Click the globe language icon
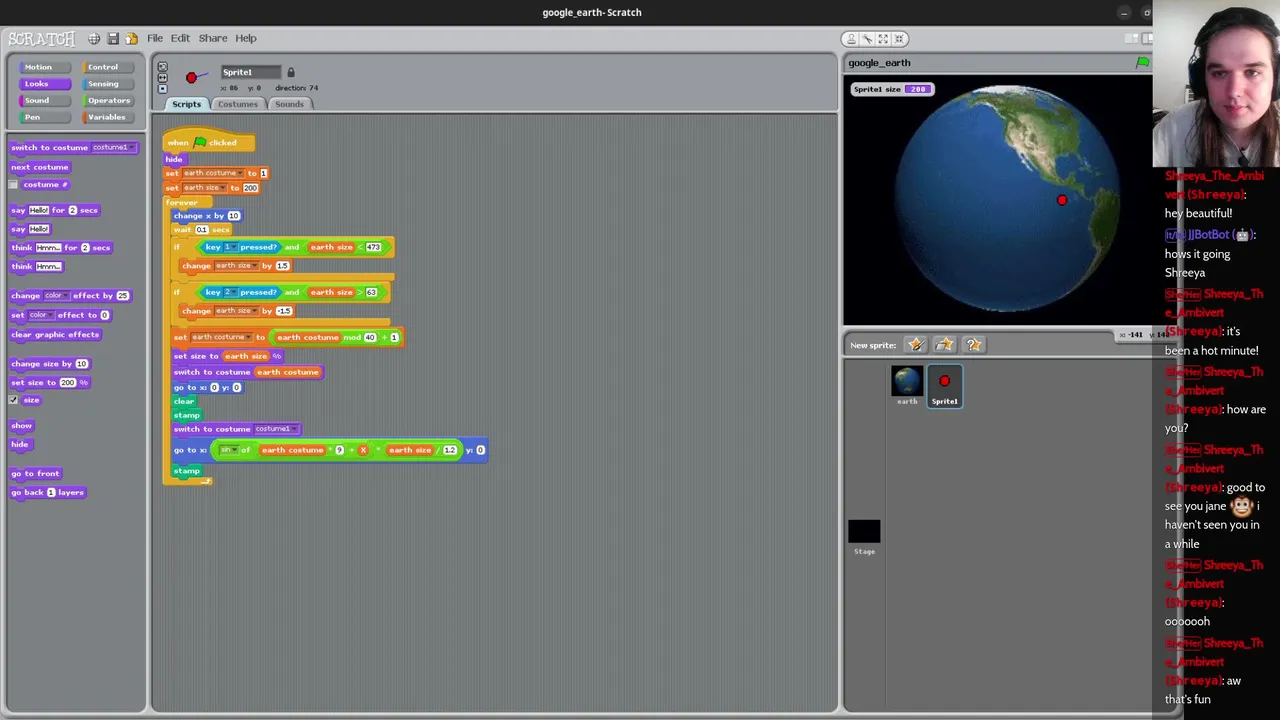Viewport: 1280px width, 720px height. pos(94,38)
